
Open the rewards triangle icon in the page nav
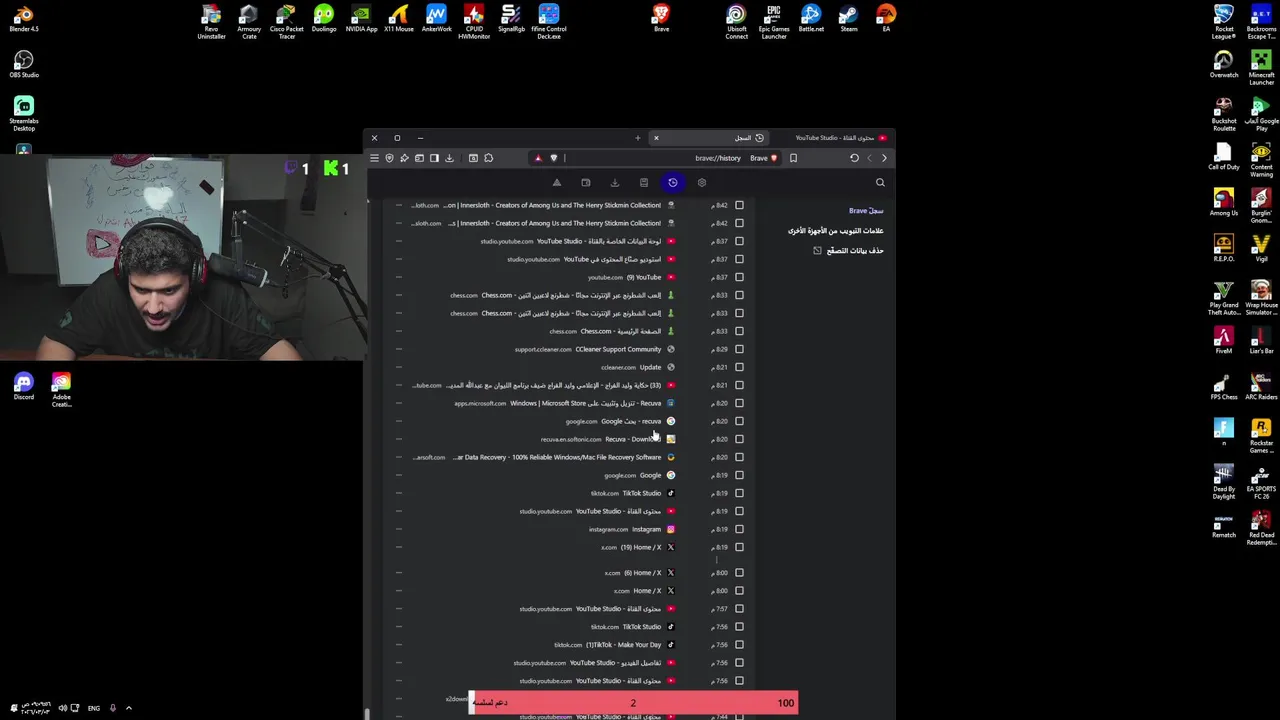[x=556, y=183]
